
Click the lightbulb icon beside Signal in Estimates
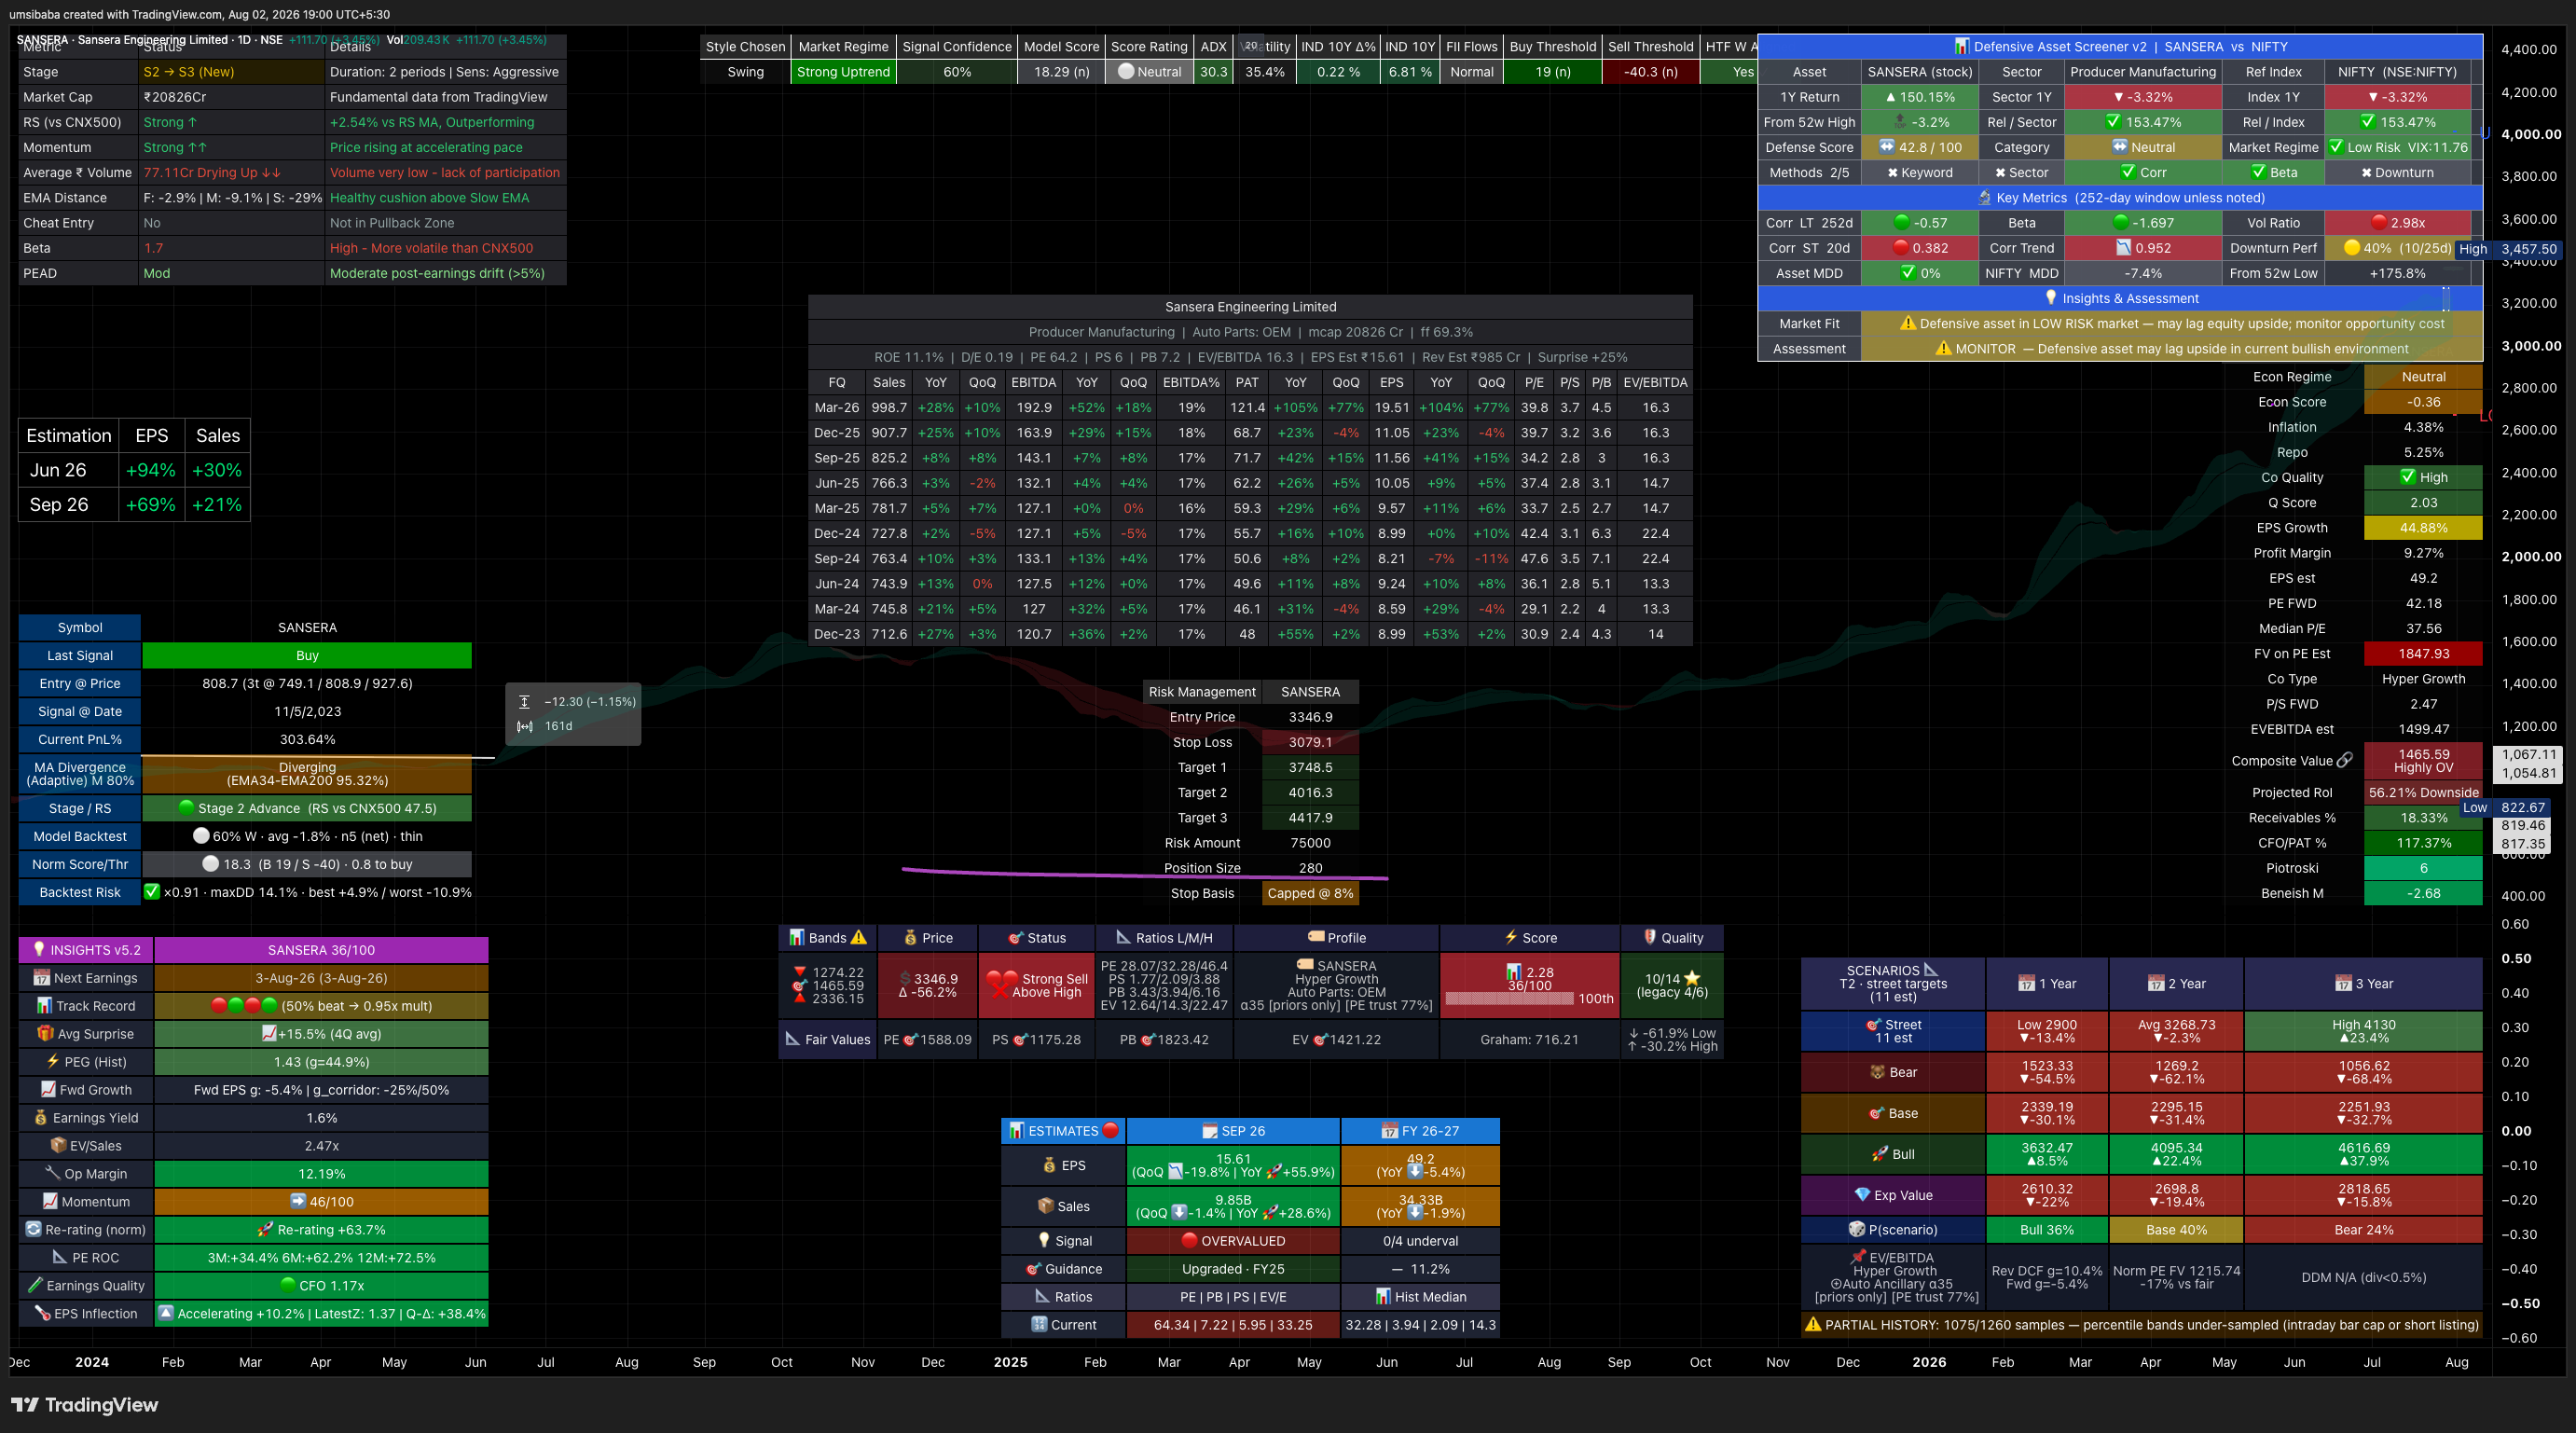pyautogui.click(x=1044, y=1240)
